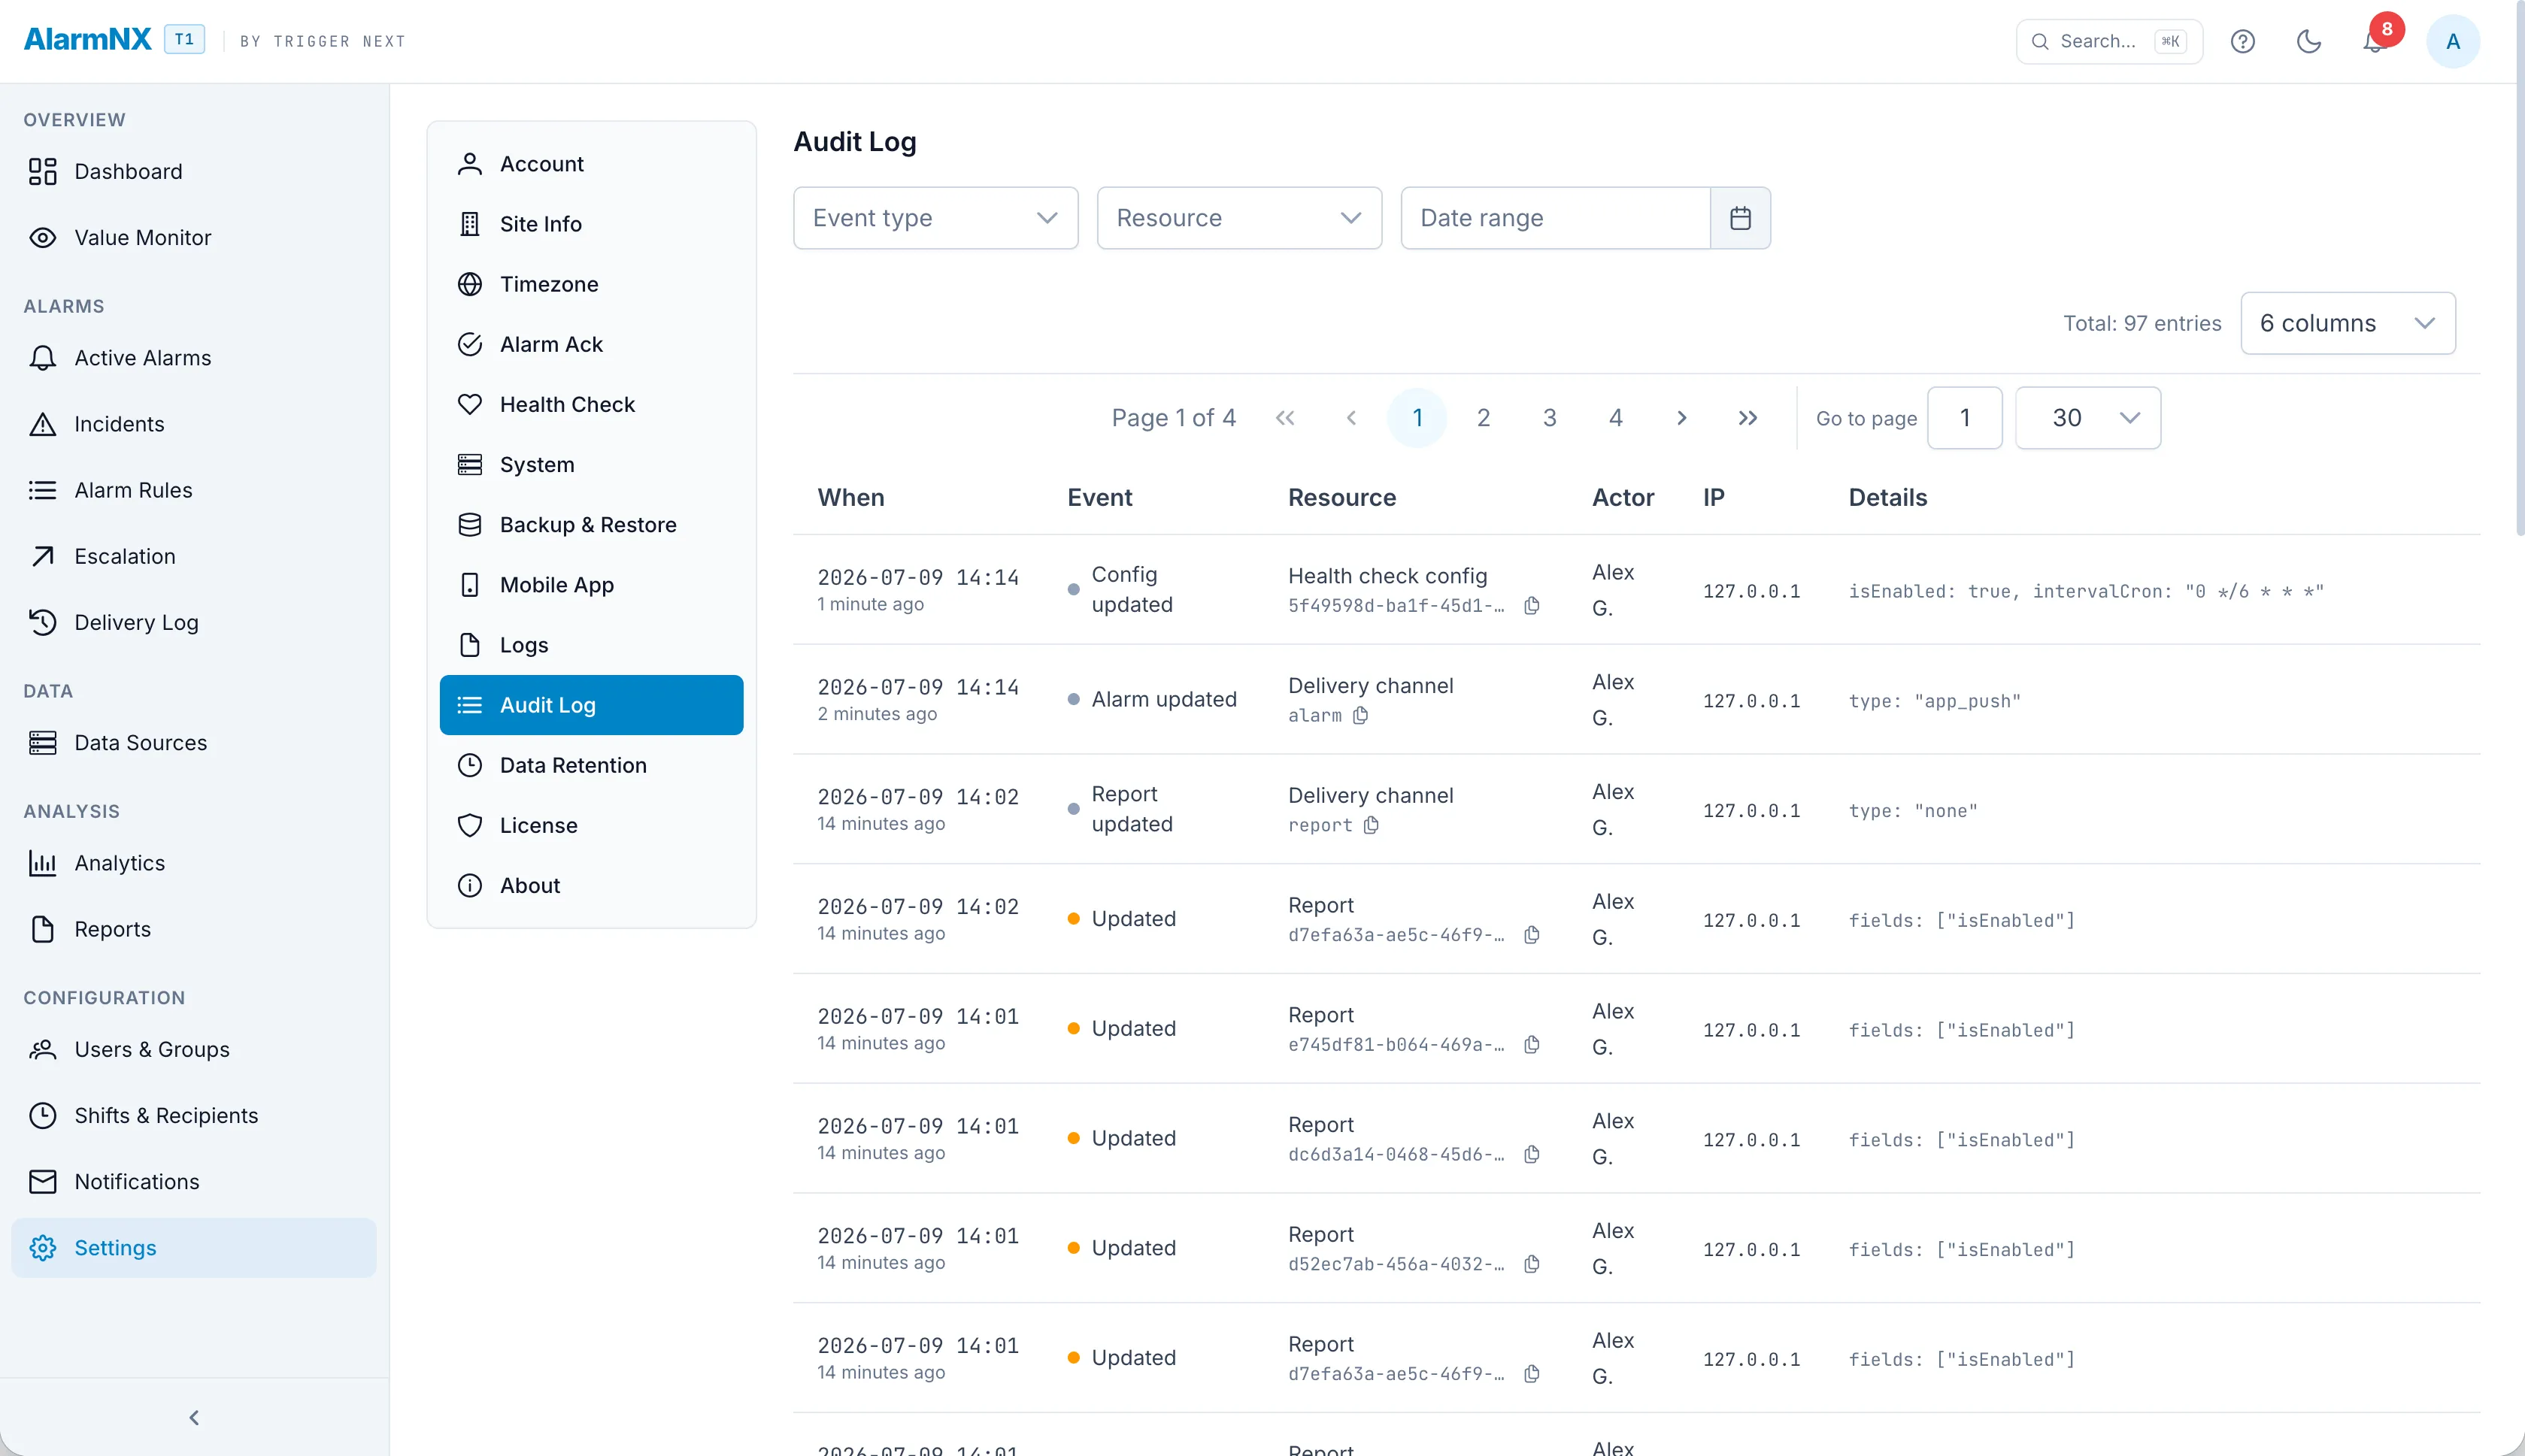The width and height of the screenshot is (2525, 1456).
Task: Go to page 3 of audit log
Action: coord(1549,418)
